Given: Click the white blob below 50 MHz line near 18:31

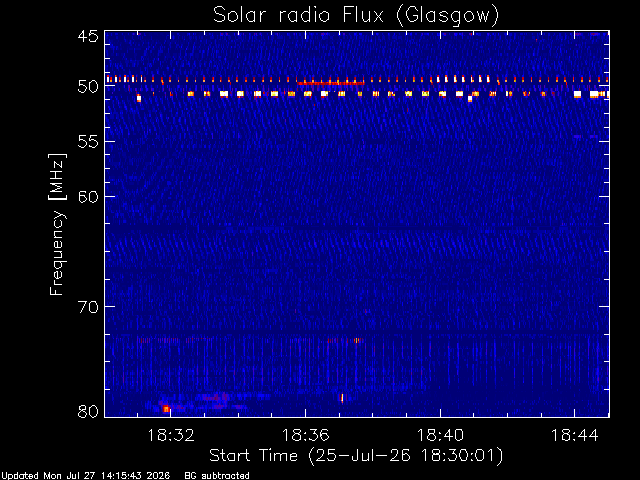Looking at the screenshot, I should [x=139, y=98].
